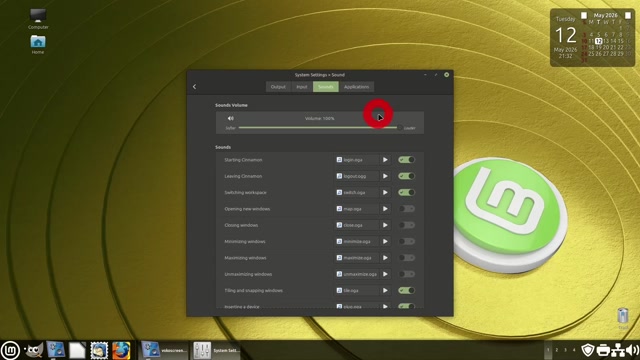Choose sound file unmaximize.oga
This screenshot has height=360, width=640.
point(357,274)
